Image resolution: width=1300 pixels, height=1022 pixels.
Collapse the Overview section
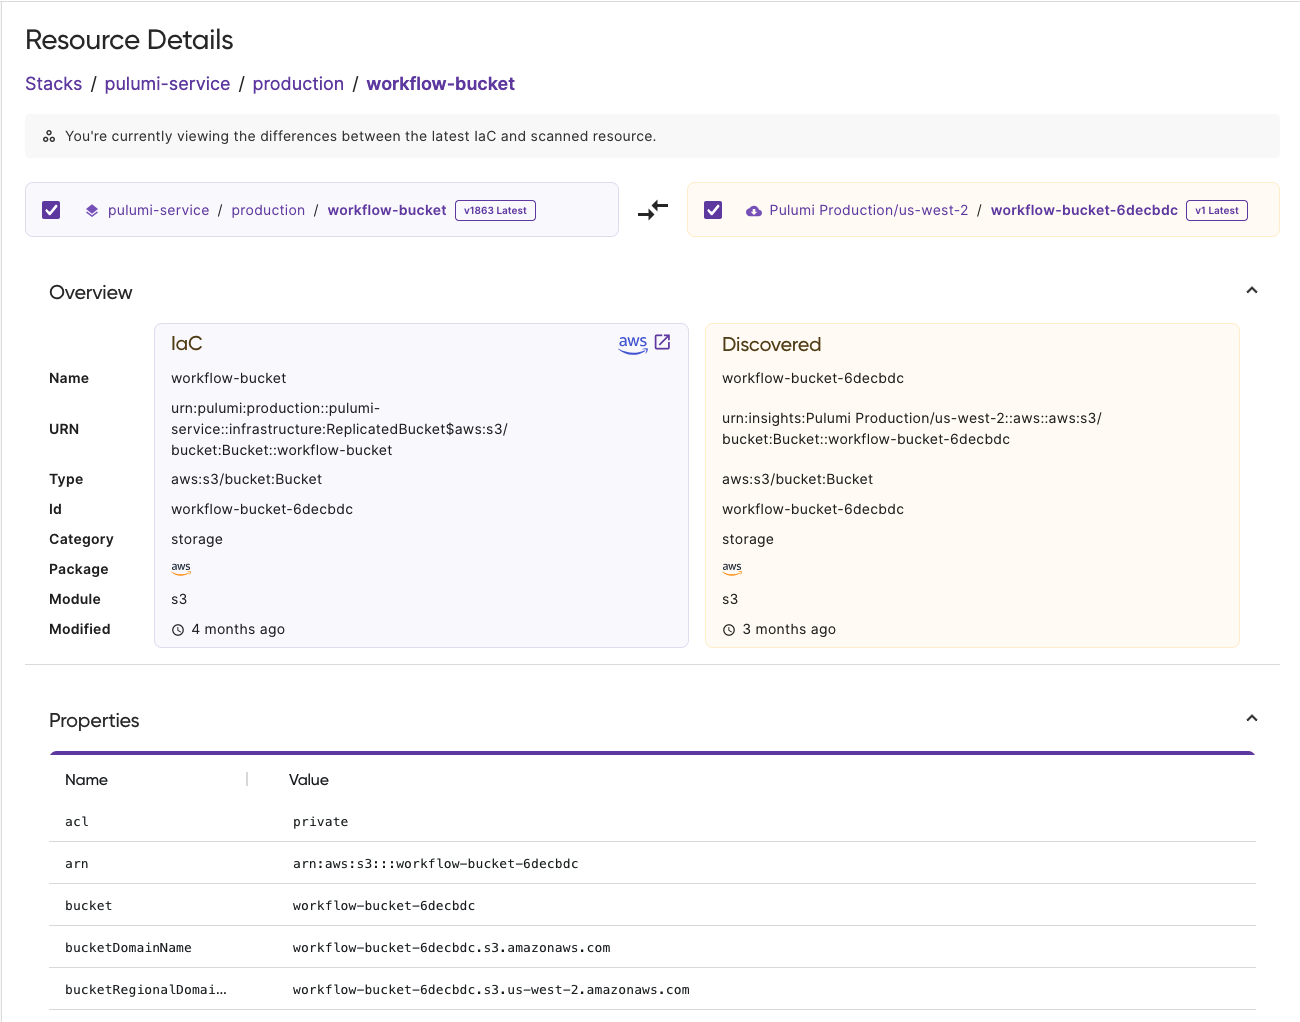1251,291
